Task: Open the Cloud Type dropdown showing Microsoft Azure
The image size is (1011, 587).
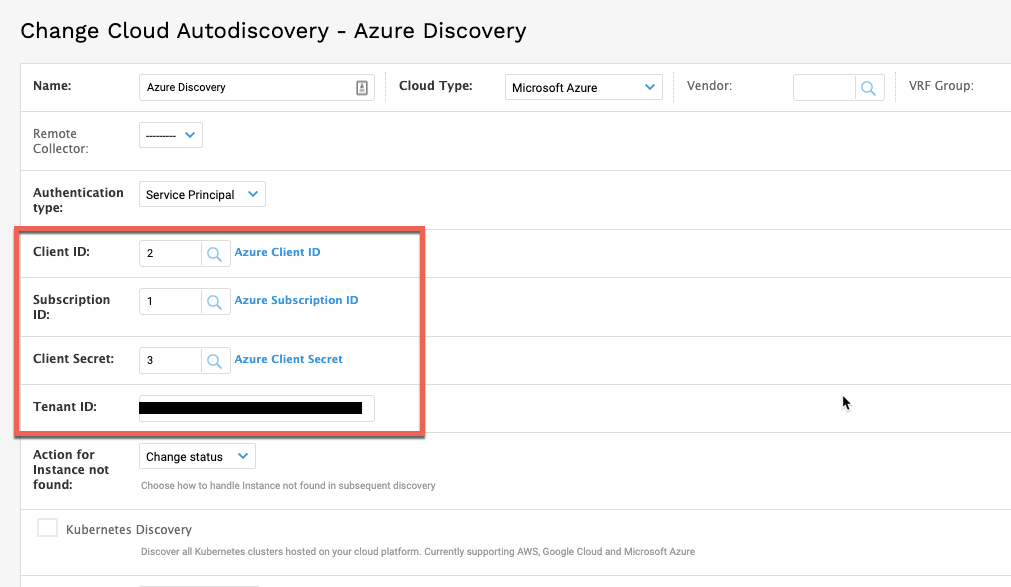Action: tap(584, 87)
